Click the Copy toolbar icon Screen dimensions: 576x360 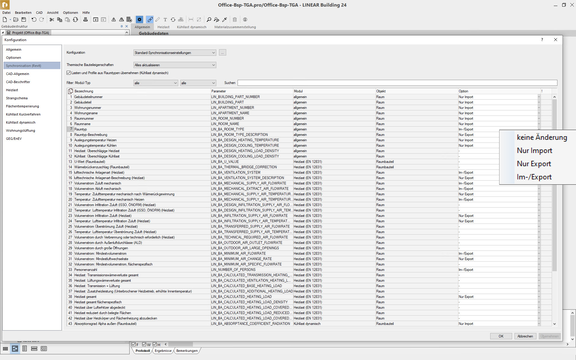60,19
